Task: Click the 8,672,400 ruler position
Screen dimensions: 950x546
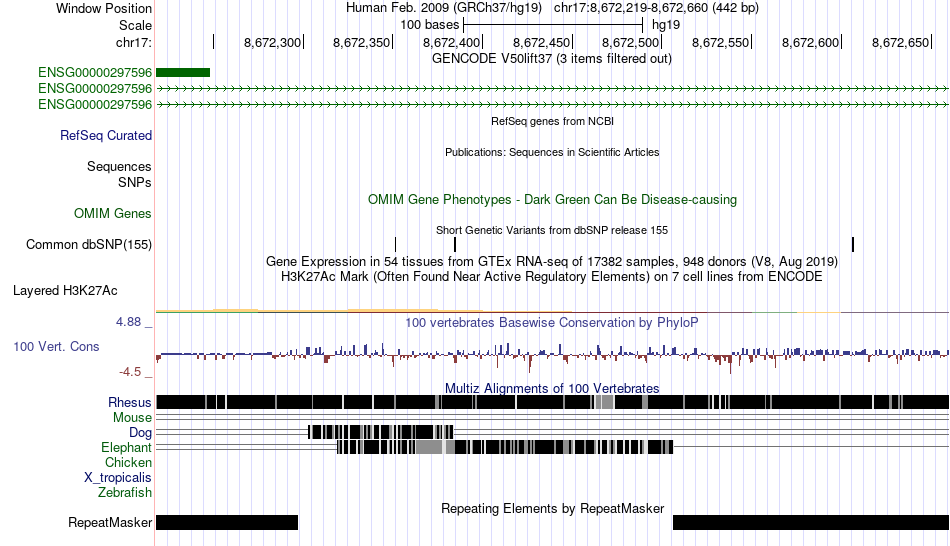Action: (x=451, y=42)
